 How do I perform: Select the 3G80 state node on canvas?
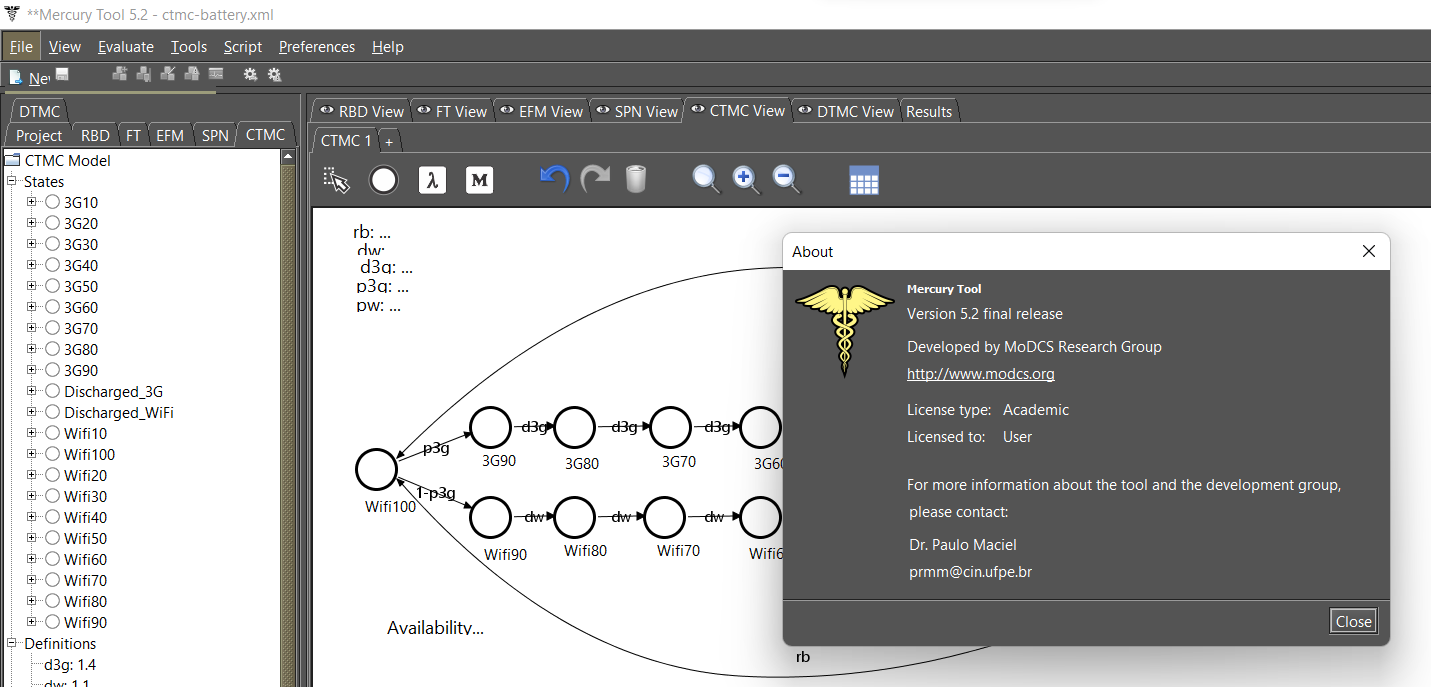[575, 427]
